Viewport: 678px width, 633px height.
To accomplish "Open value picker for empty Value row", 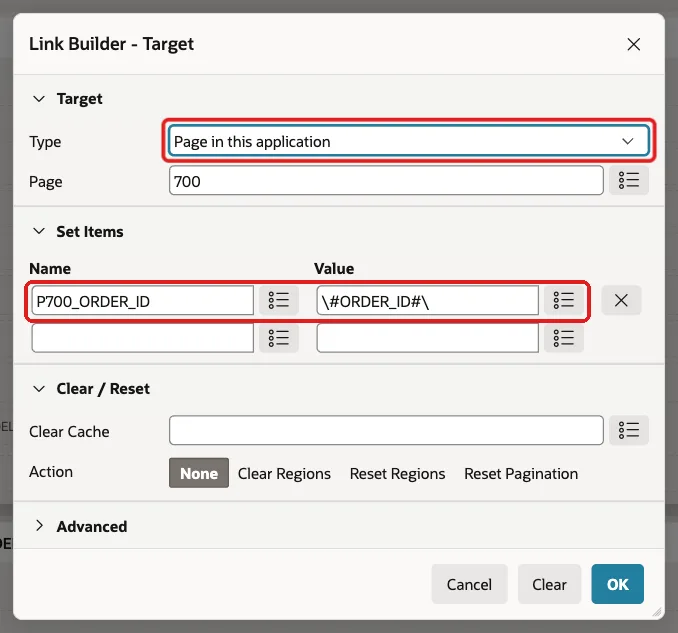I will pyautogui.click(x=564, y=338).
